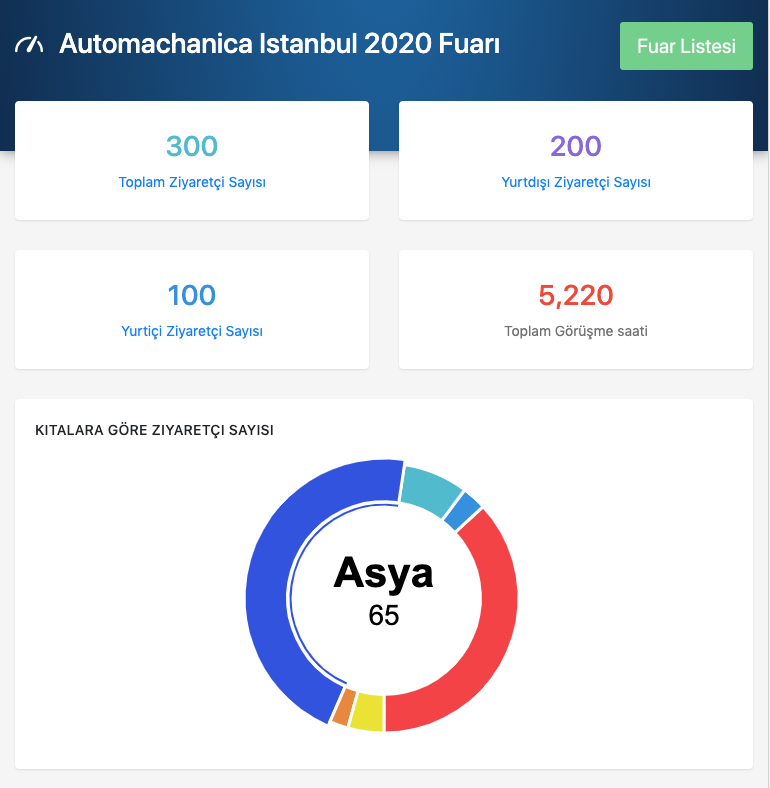Click the 300 total visitors number
Viewport: 770px width, 788px height.
click(x=192, y=147)
